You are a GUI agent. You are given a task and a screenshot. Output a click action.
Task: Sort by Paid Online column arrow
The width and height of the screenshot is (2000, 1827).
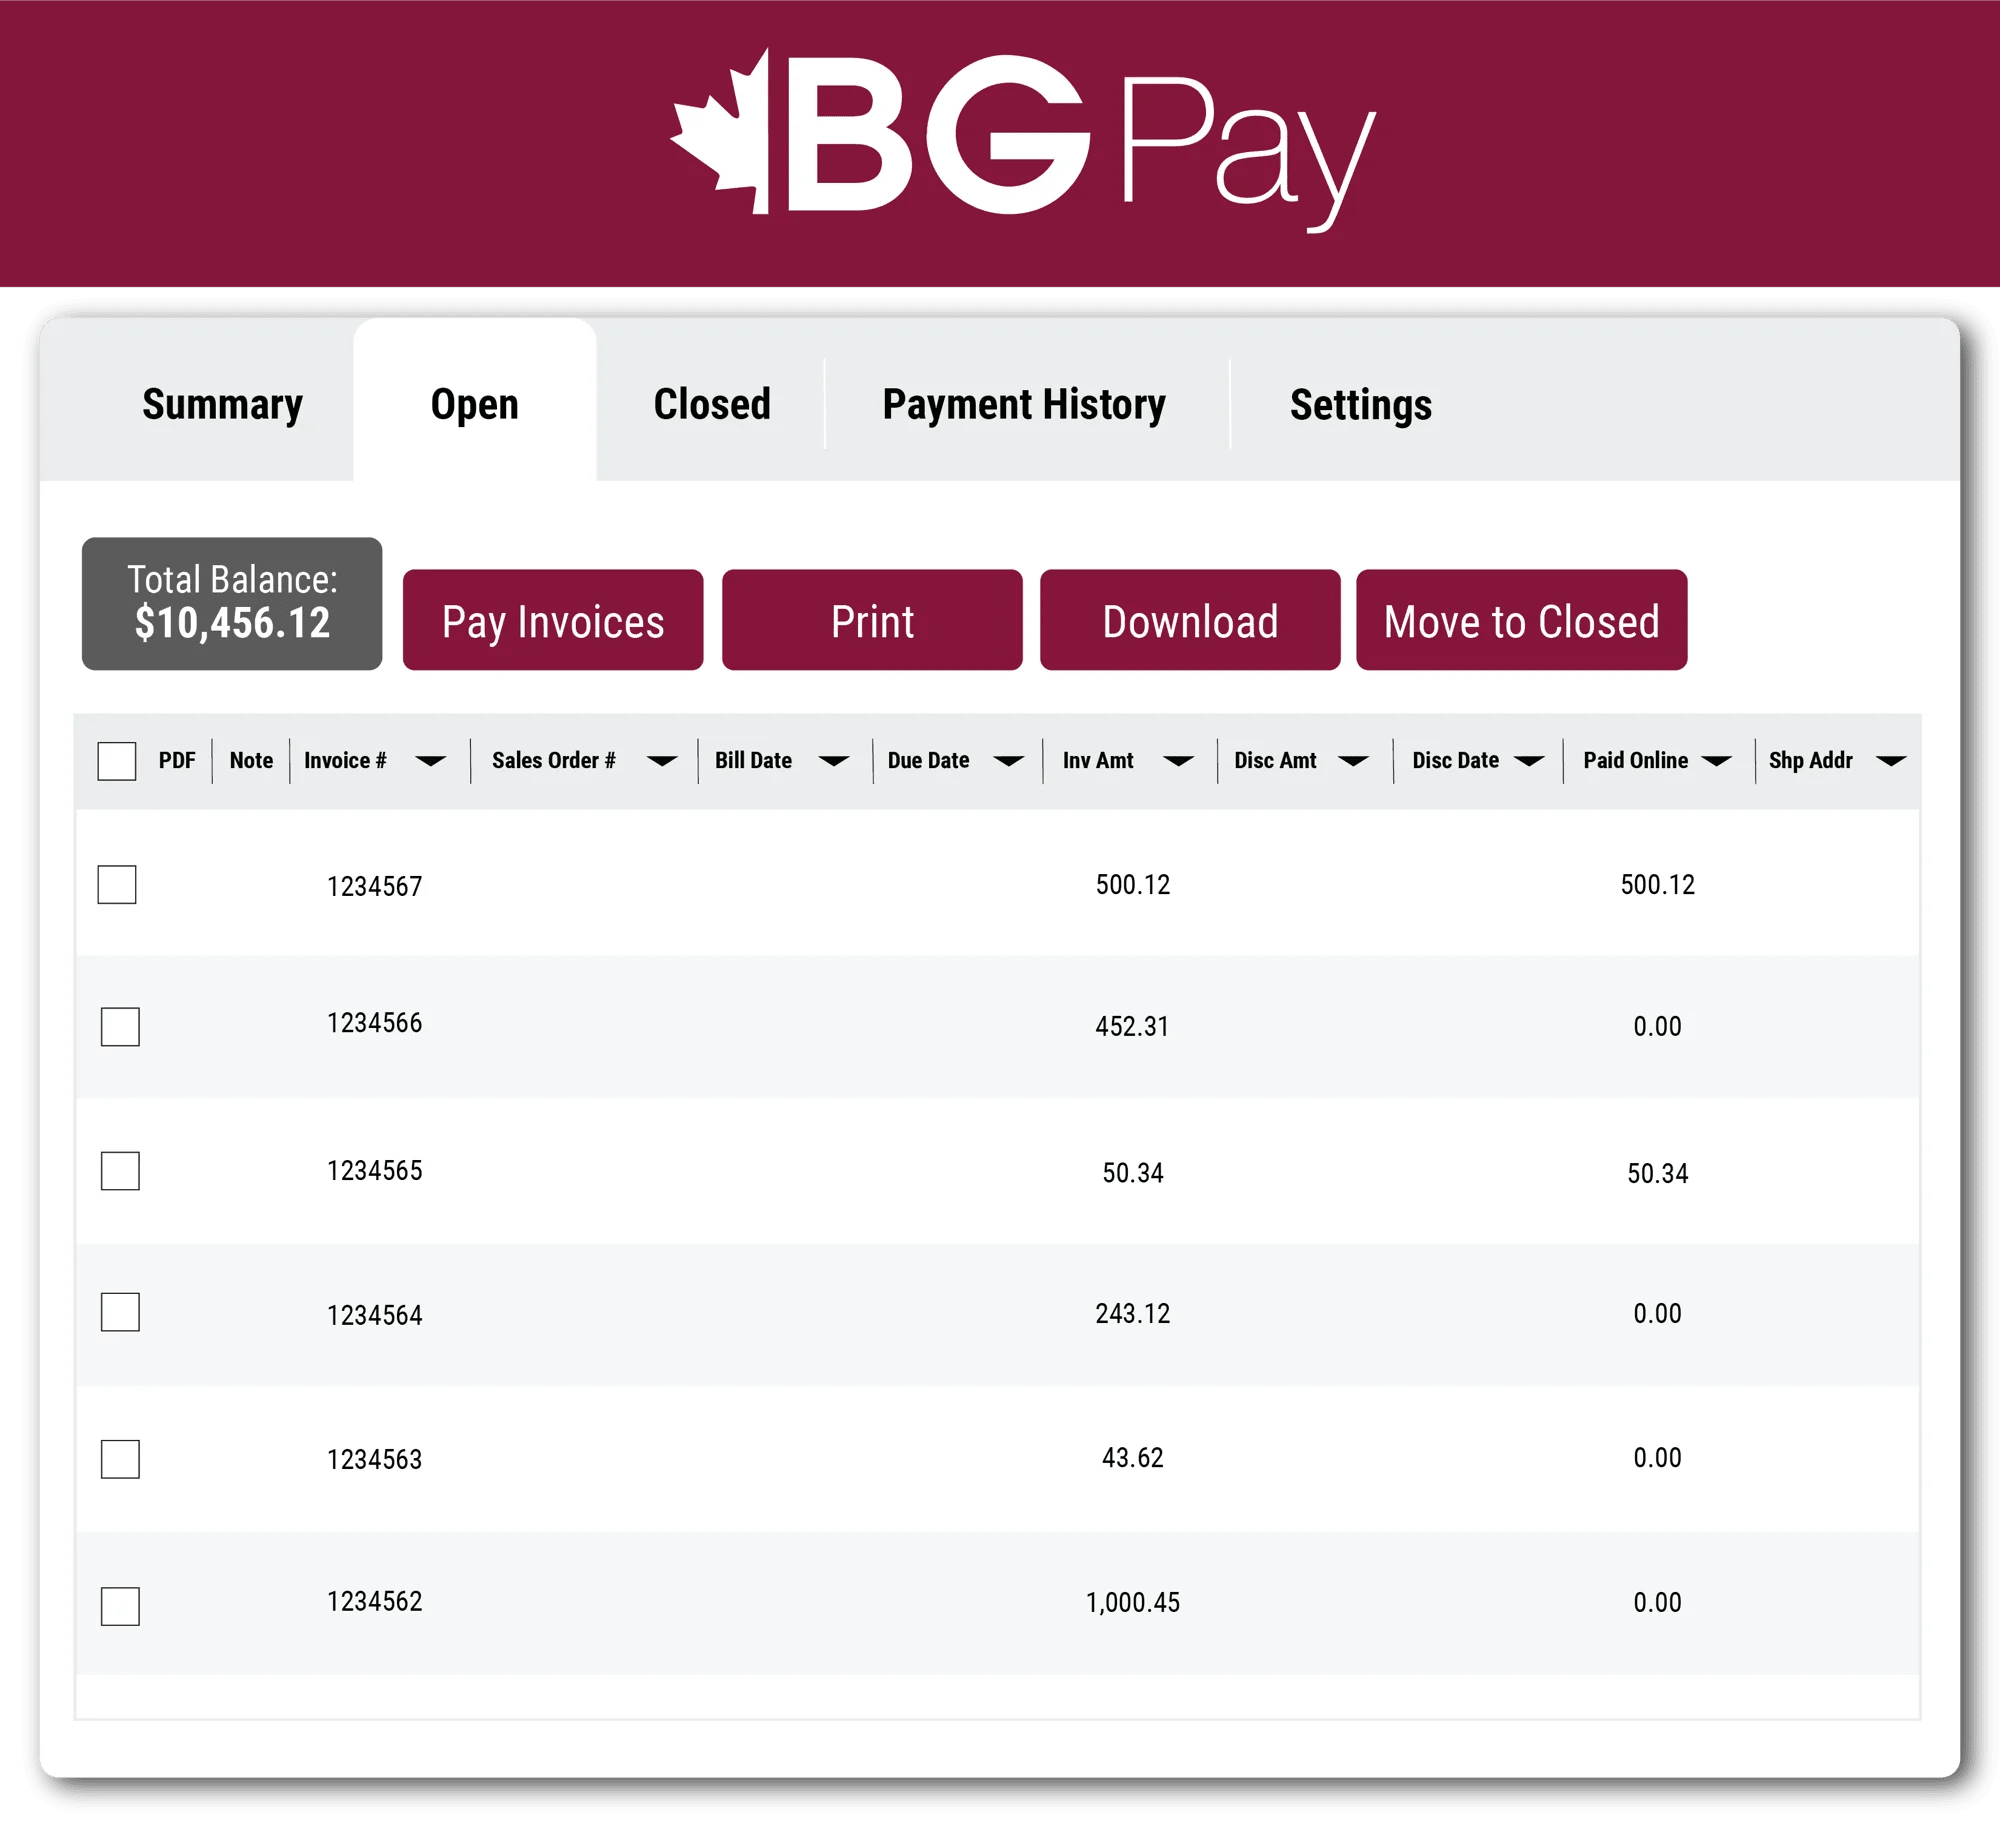point(1716,761)
